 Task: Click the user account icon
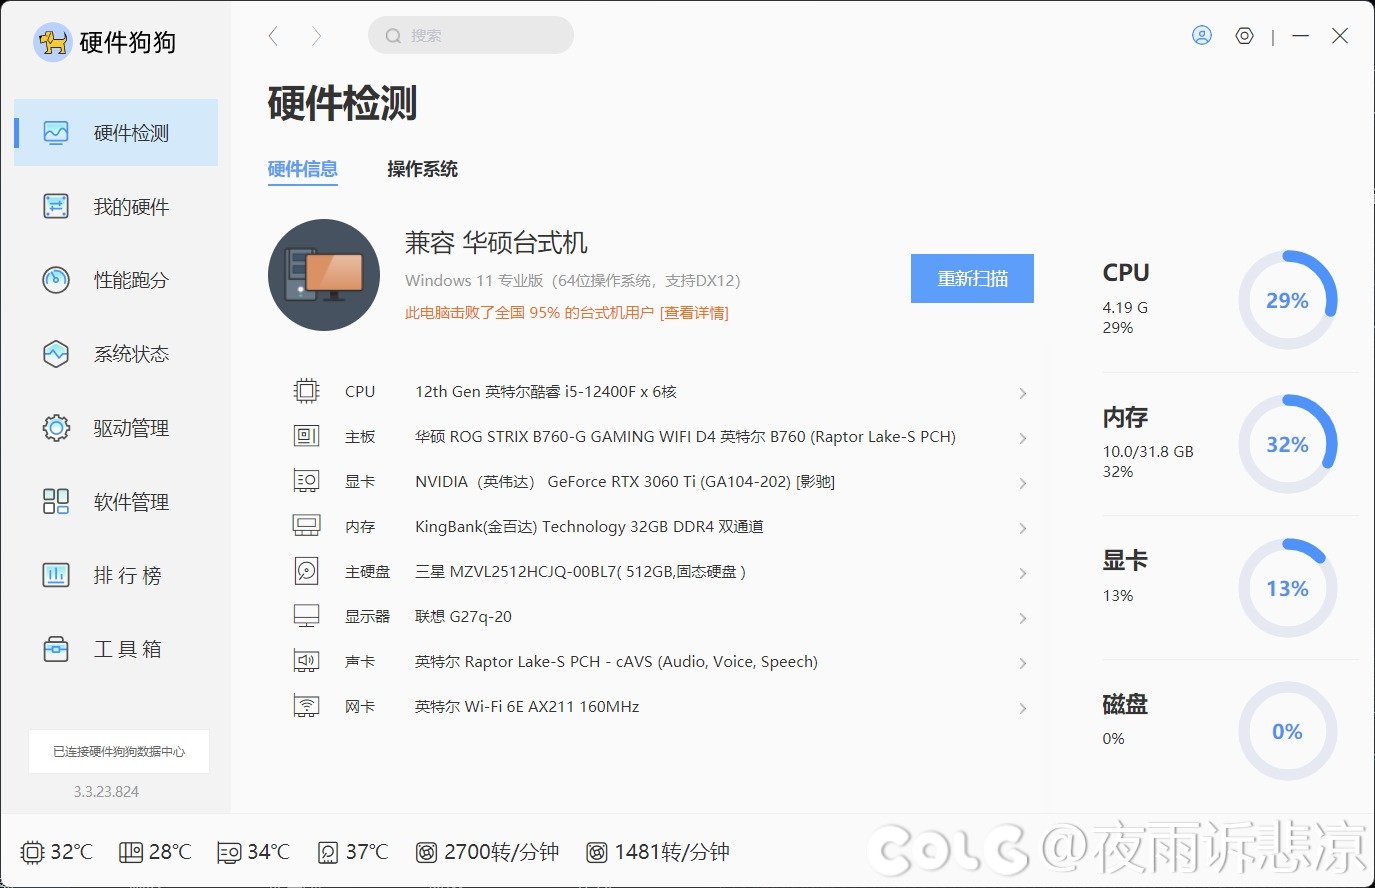point(1202,36)
